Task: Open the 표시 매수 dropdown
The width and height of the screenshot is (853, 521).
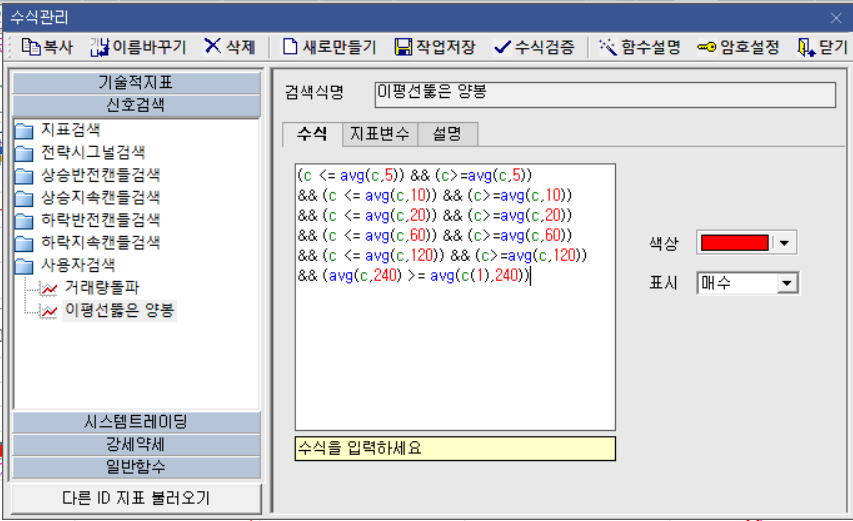Action: 787,284
